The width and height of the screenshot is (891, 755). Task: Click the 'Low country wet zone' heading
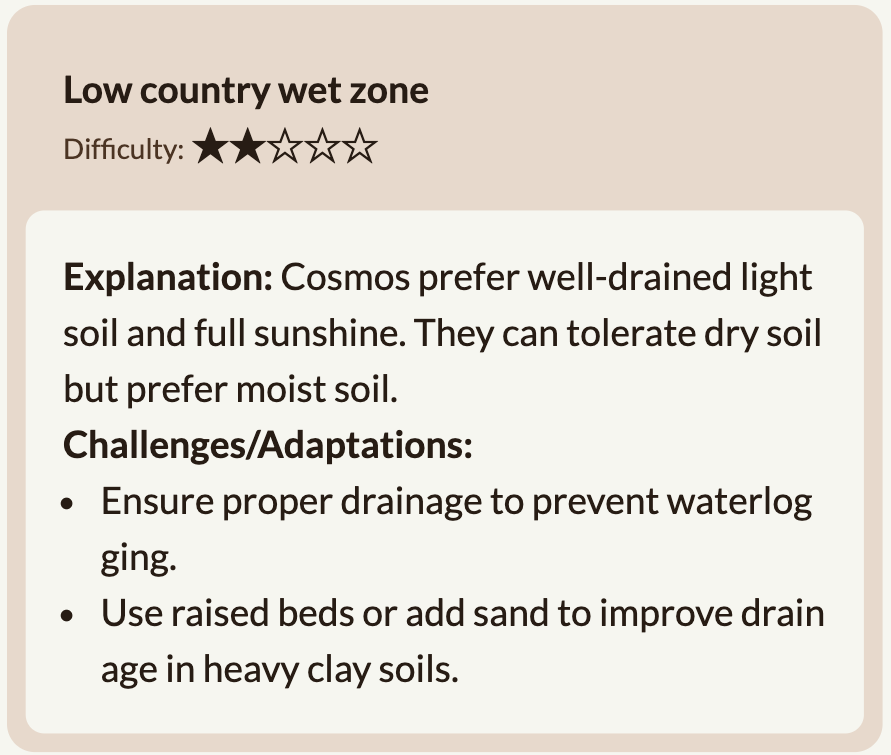tap(246, 91)
